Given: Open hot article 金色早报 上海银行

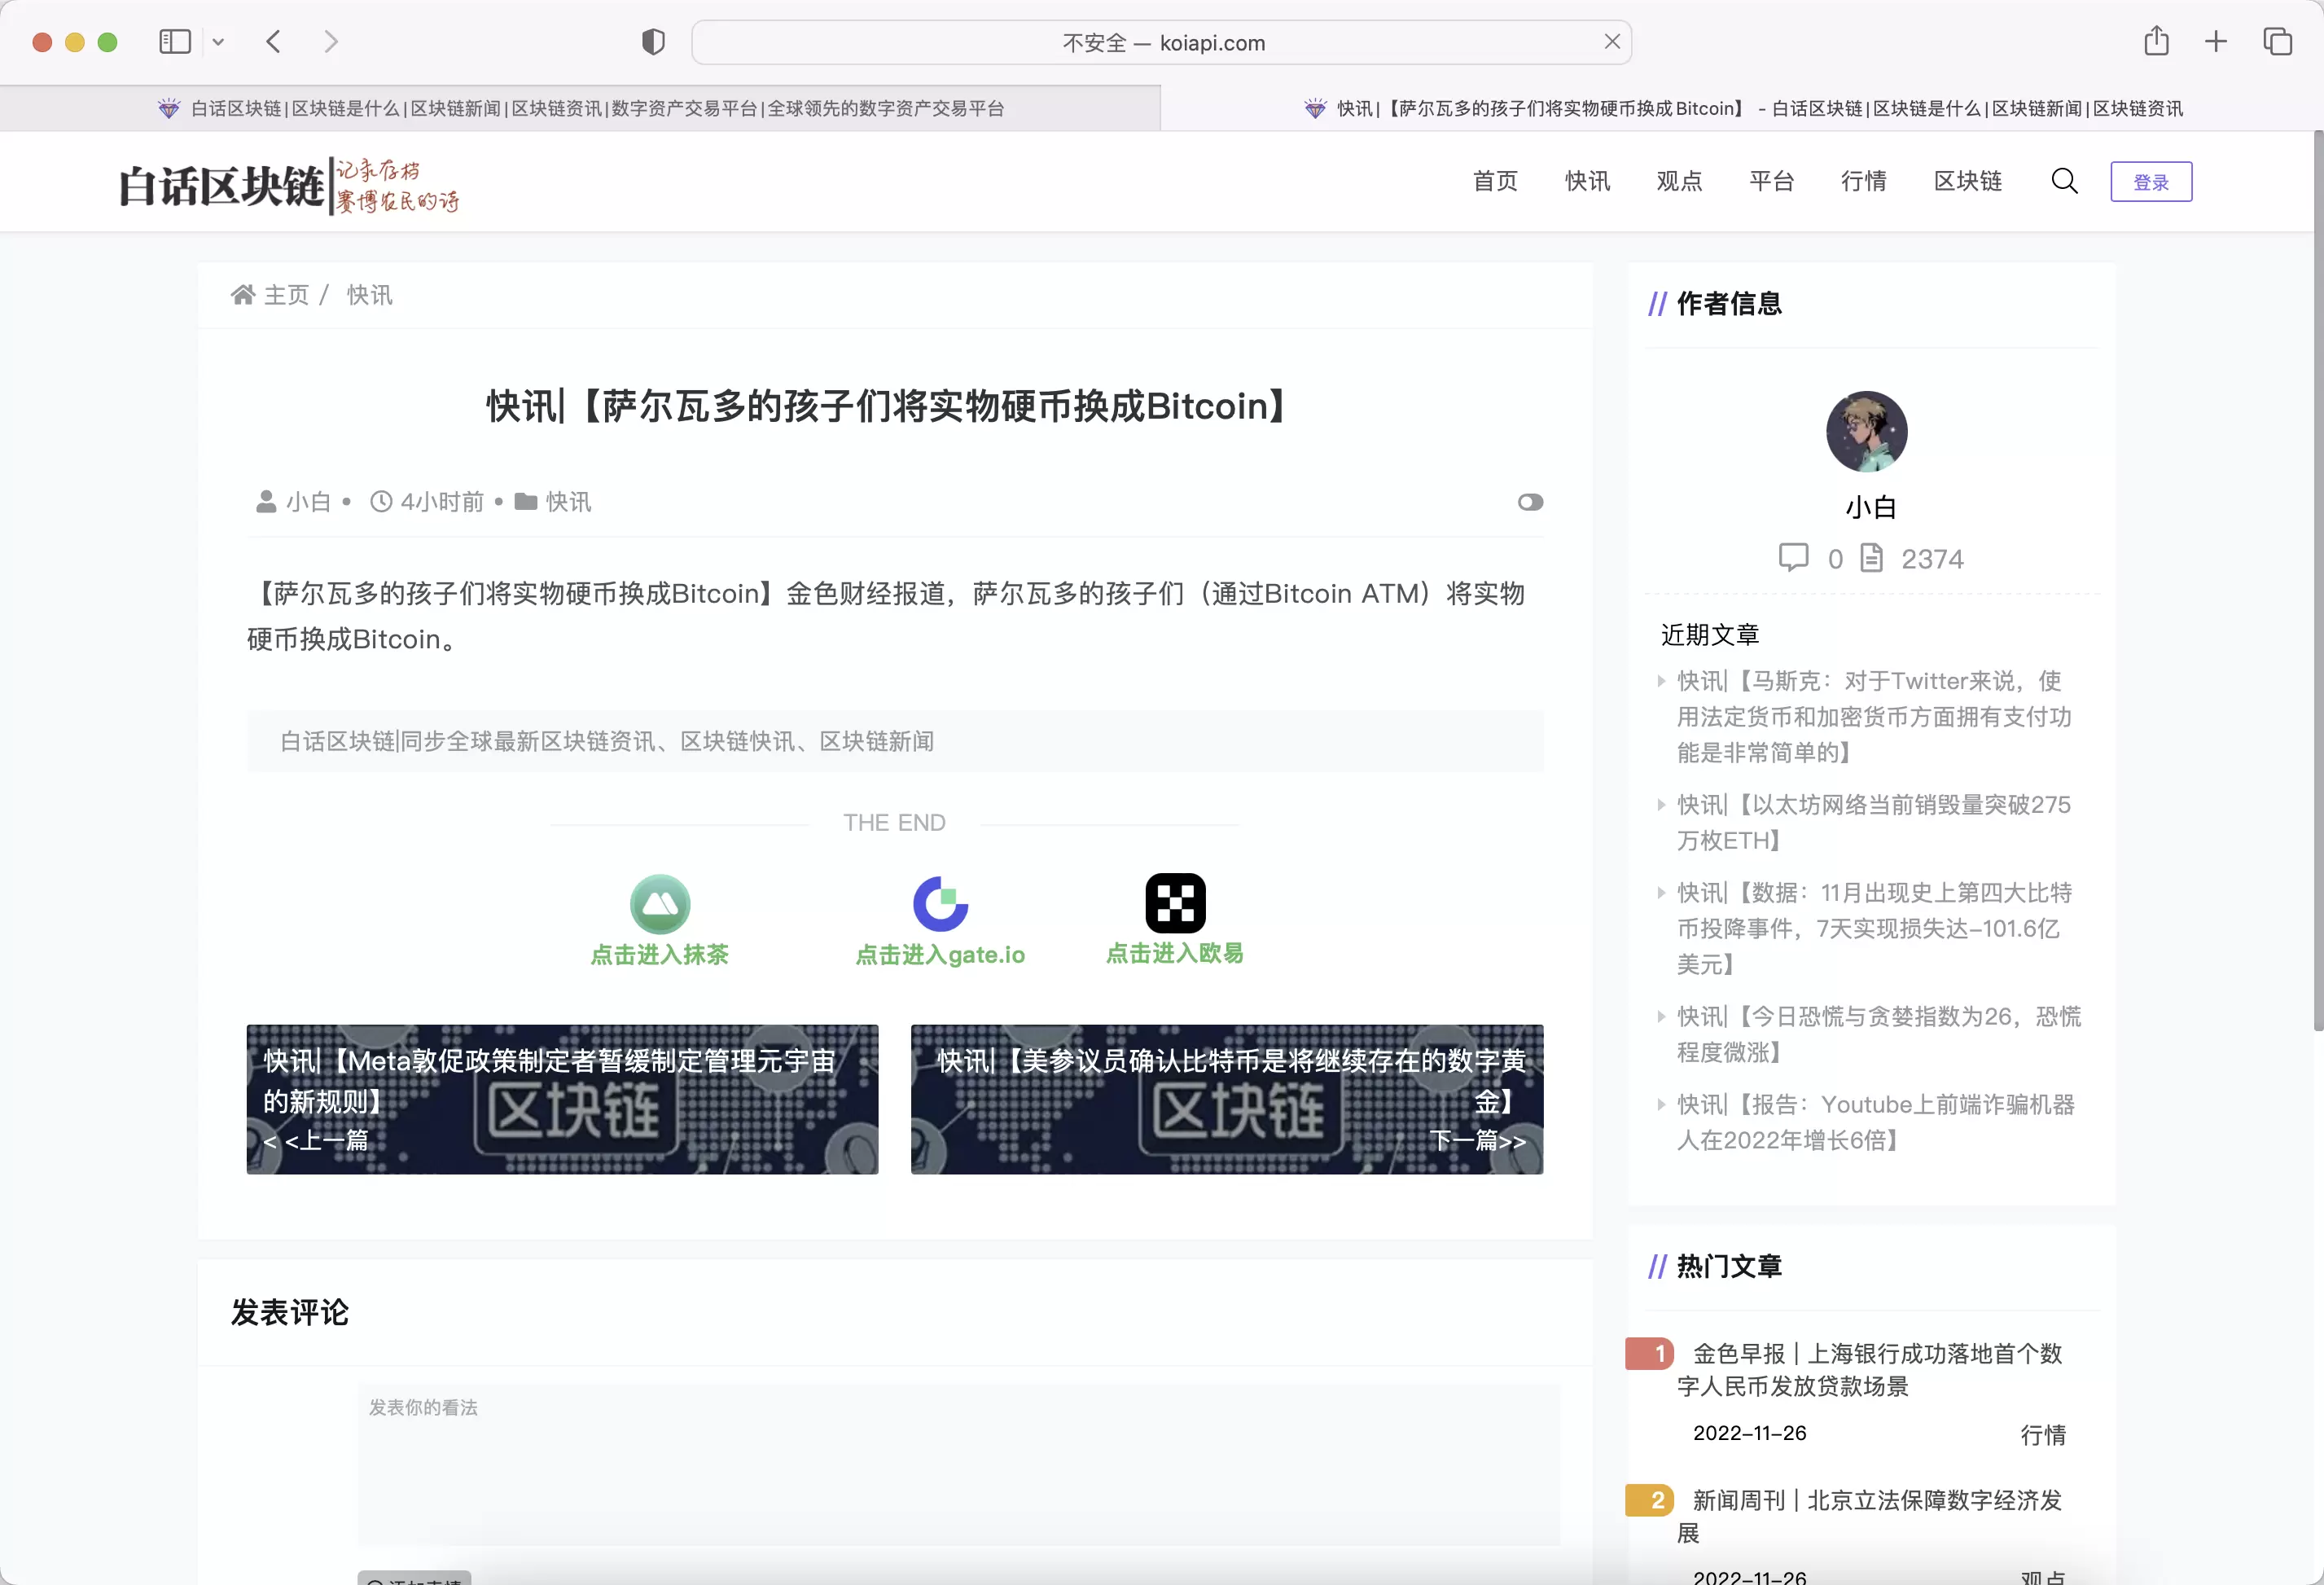Looking at the screenshot, I should click(1869, 1370).
